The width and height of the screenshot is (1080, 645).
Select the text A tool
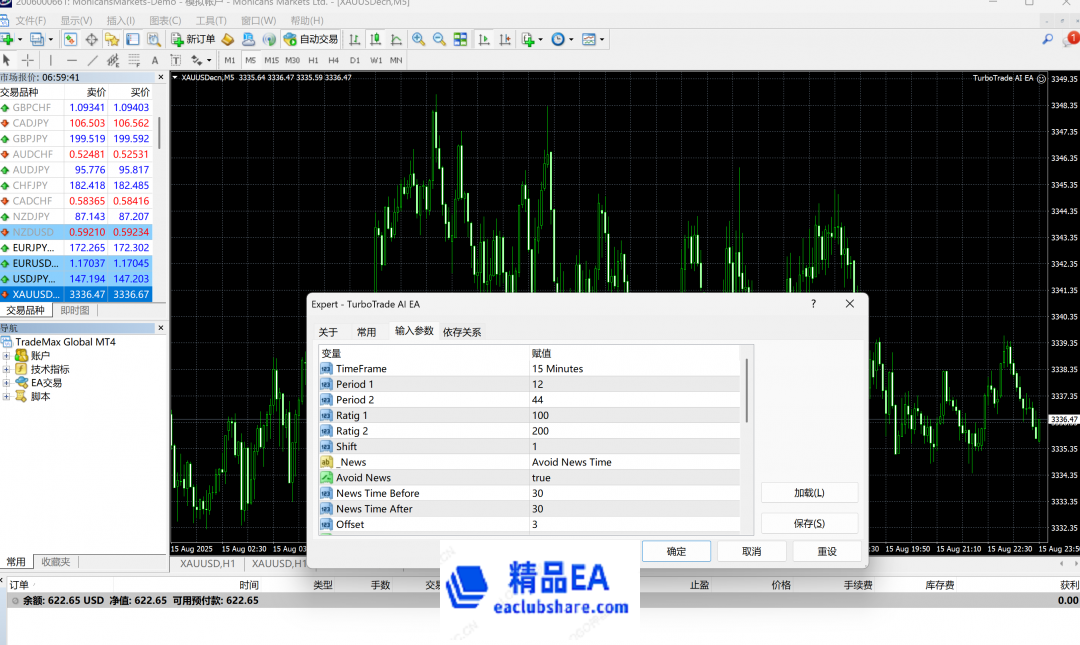155,60
